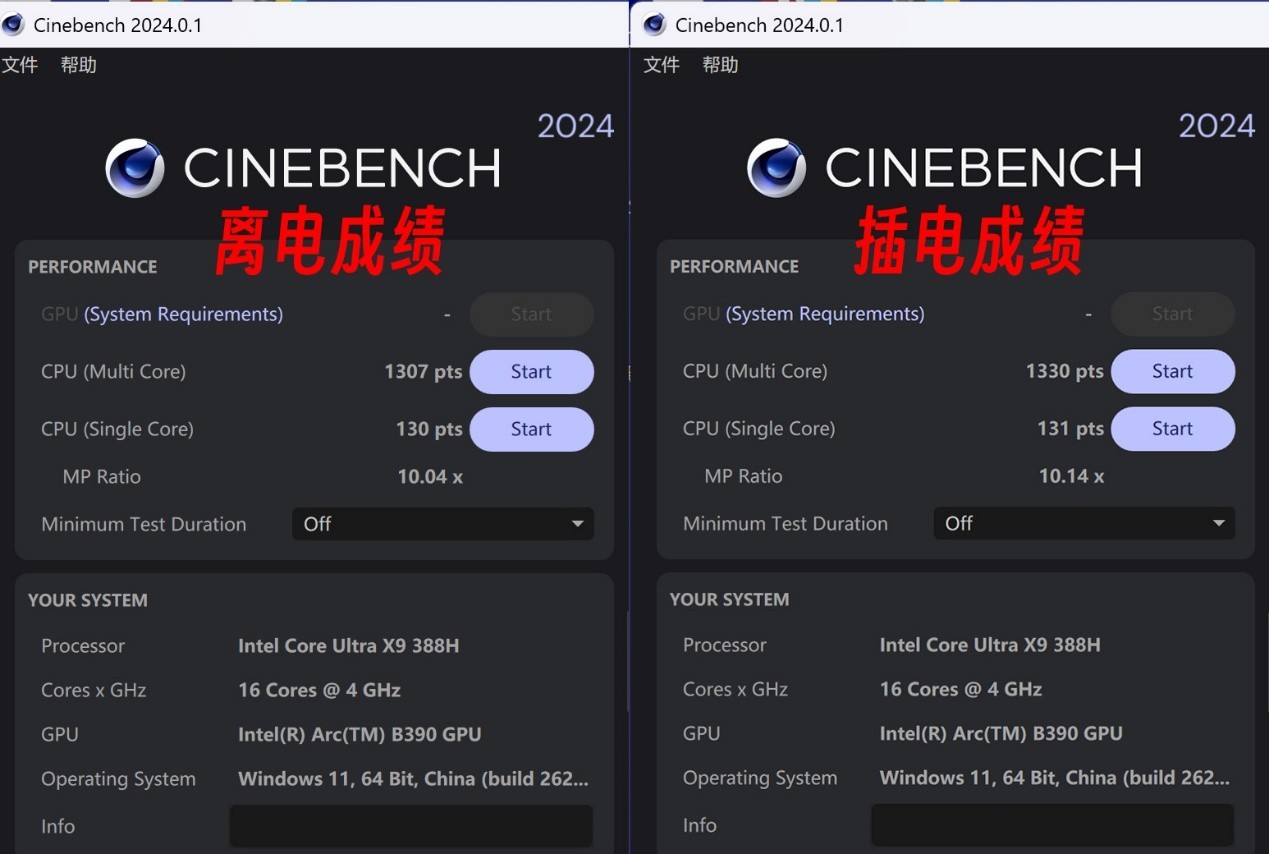Open the 帮助 menu in the left window

[x=79, y=65]
